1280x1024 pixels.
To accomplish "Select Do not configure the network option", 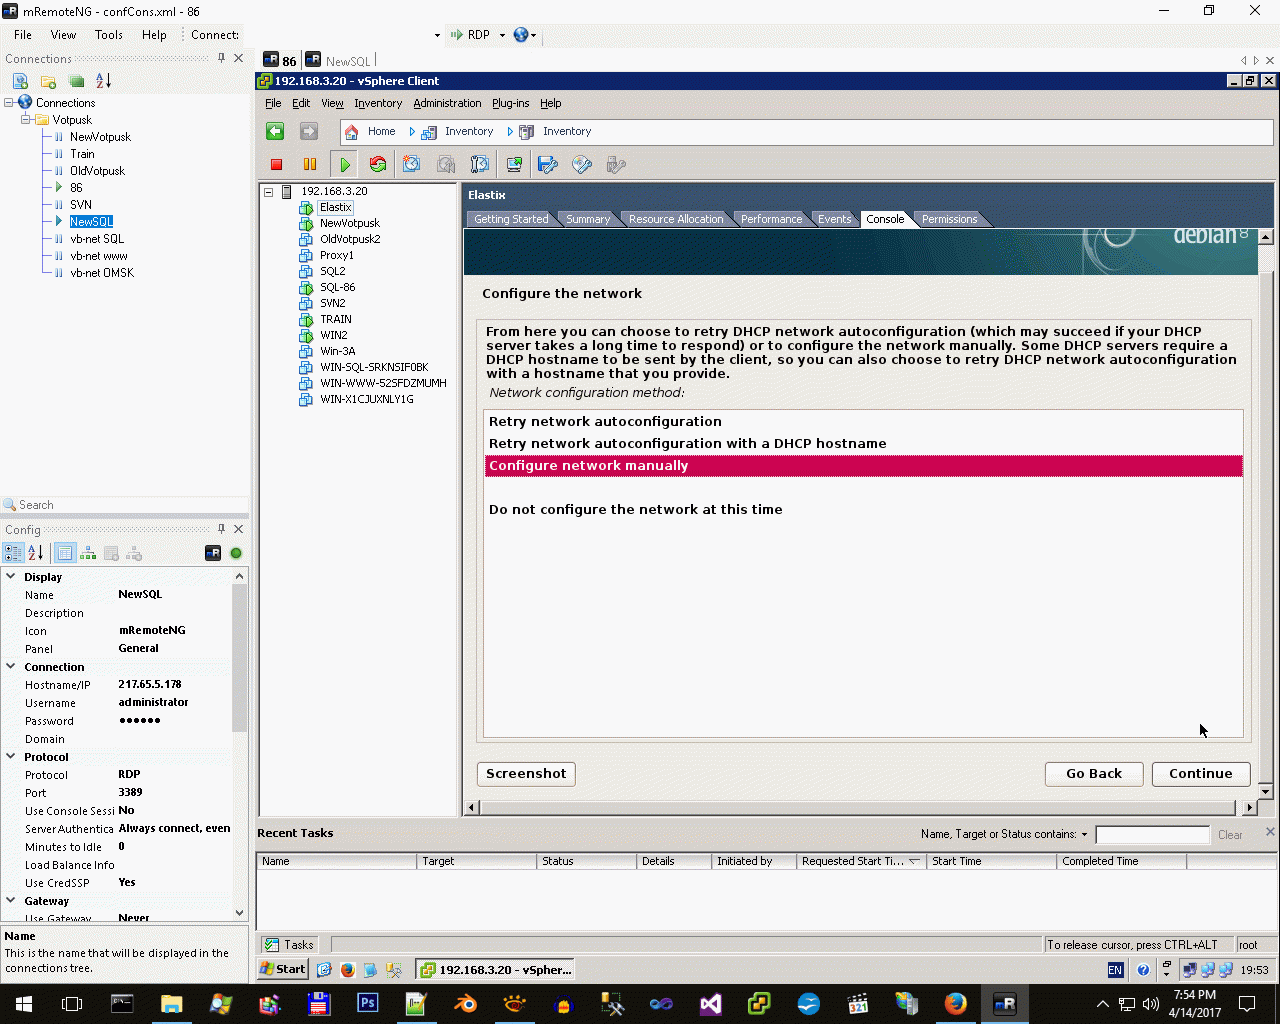I will click(x=864, y=509).
